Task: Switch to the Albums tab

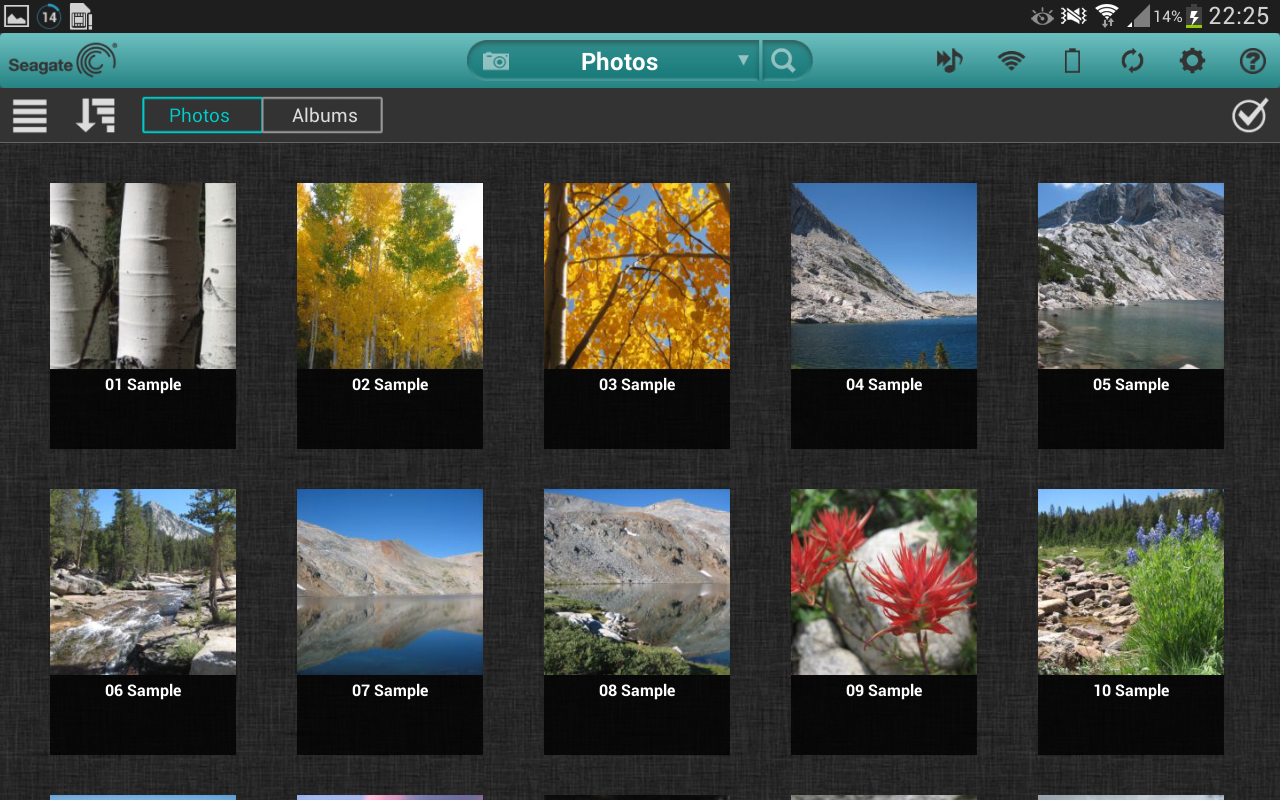Action: [324, 116]
